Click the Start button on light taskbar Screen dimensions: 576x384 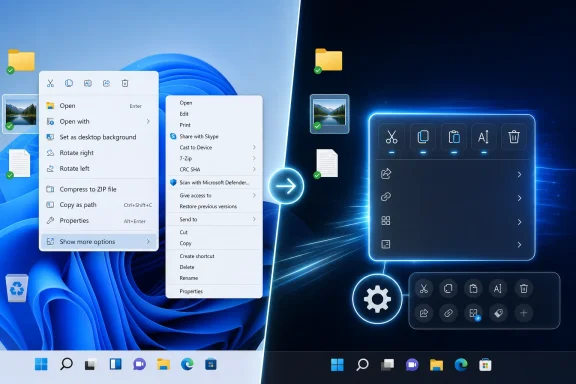point(41,364)
